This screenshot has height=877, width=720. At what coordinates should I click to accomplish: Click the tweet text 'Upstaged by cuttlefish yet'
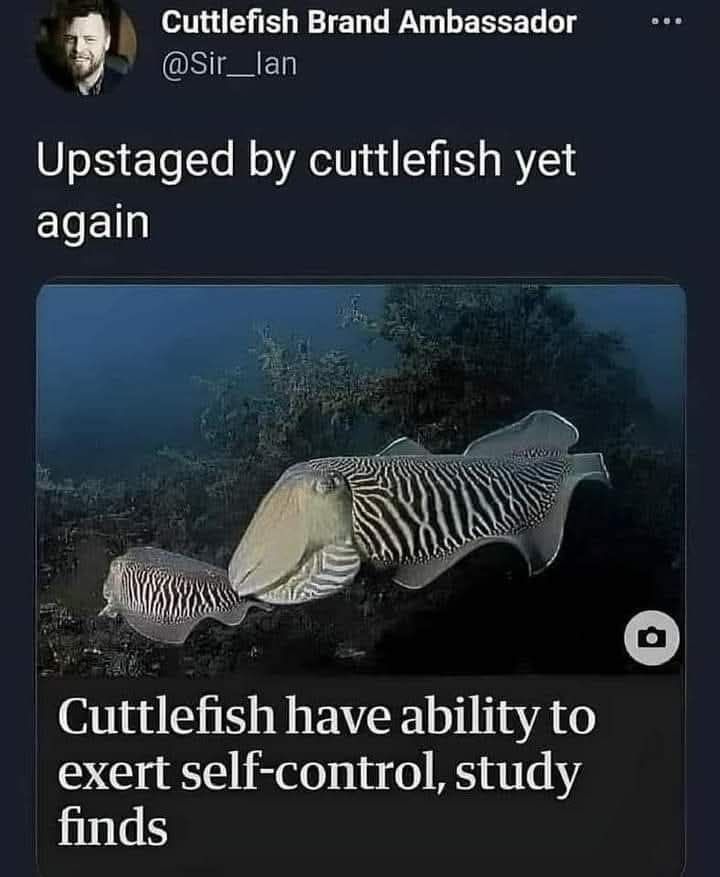tap(306, 161)
